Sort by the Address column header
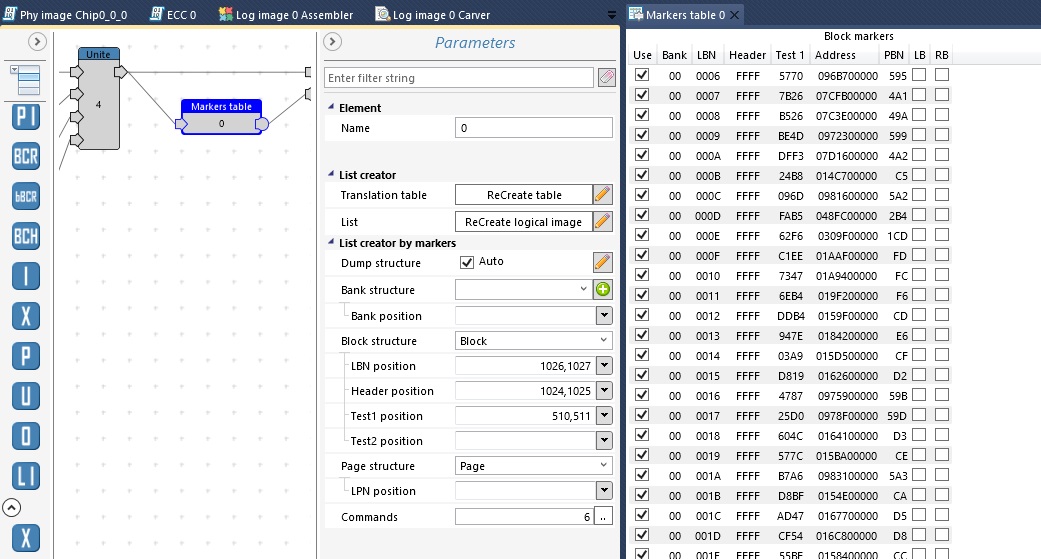The width and height of the screenshot is (1041, 559). [835, 55]
